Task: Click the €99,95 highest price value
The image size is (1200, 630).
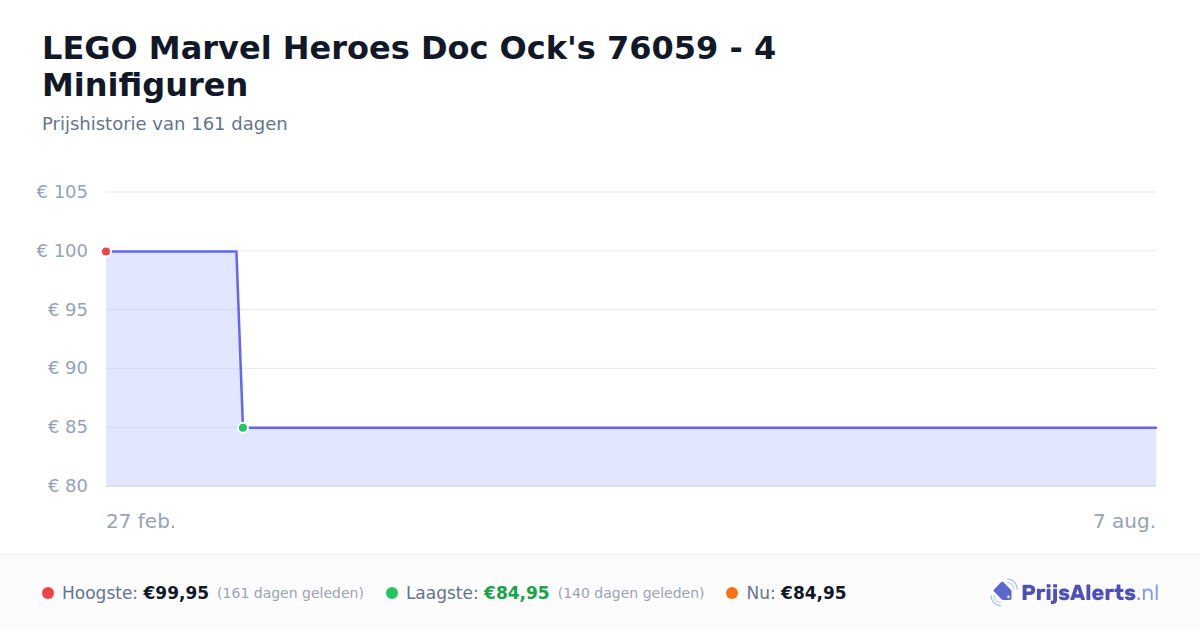Action: pos(176,593)
